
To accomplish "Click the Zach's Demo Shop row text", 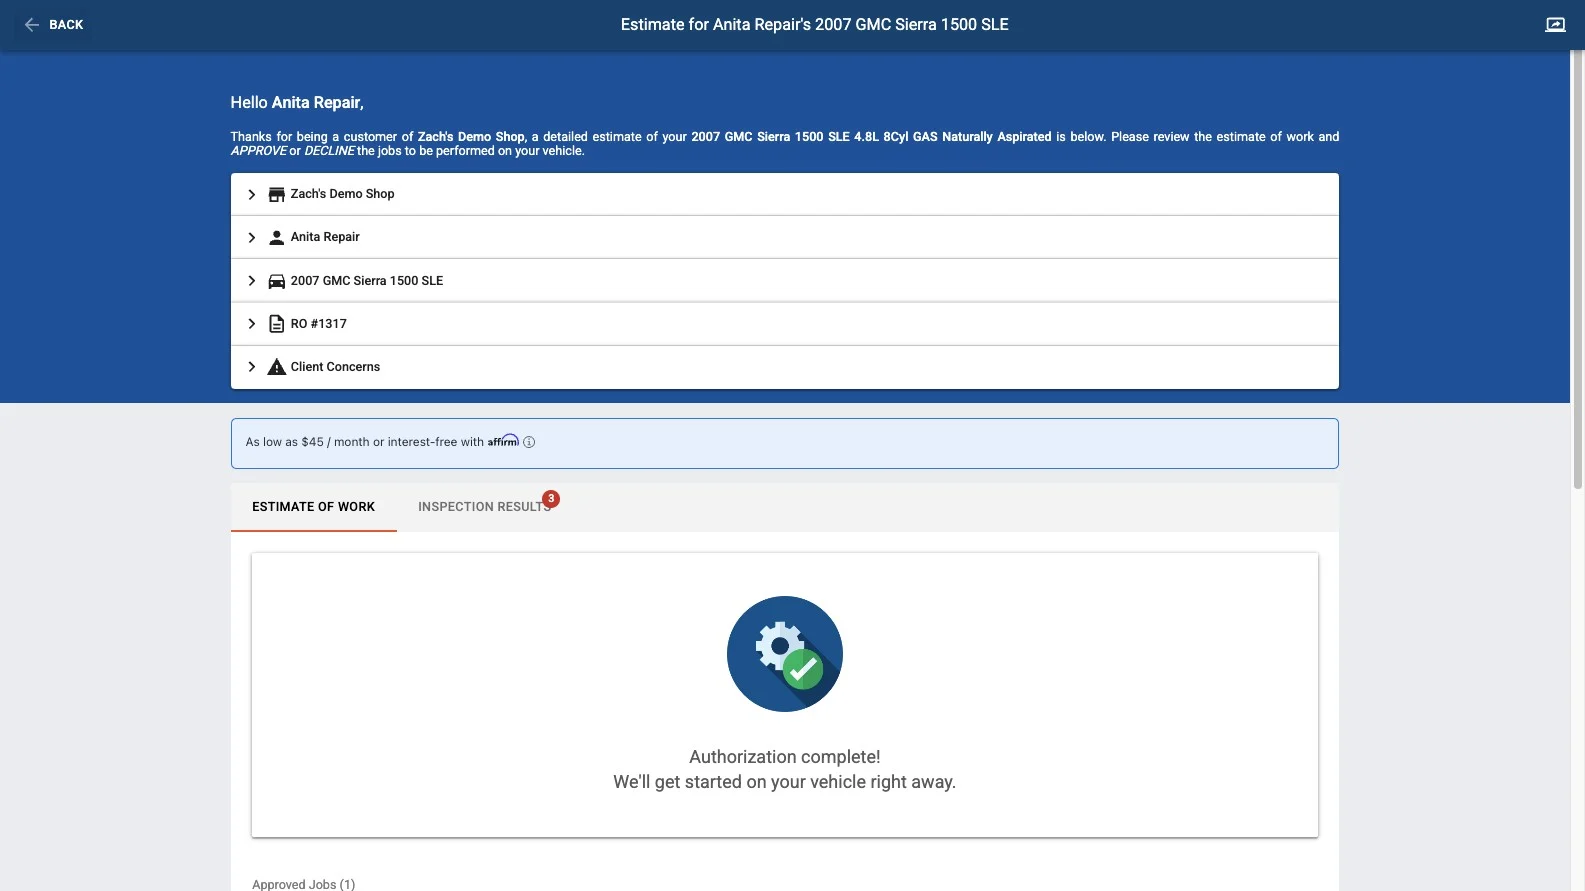I will (342, 194).
